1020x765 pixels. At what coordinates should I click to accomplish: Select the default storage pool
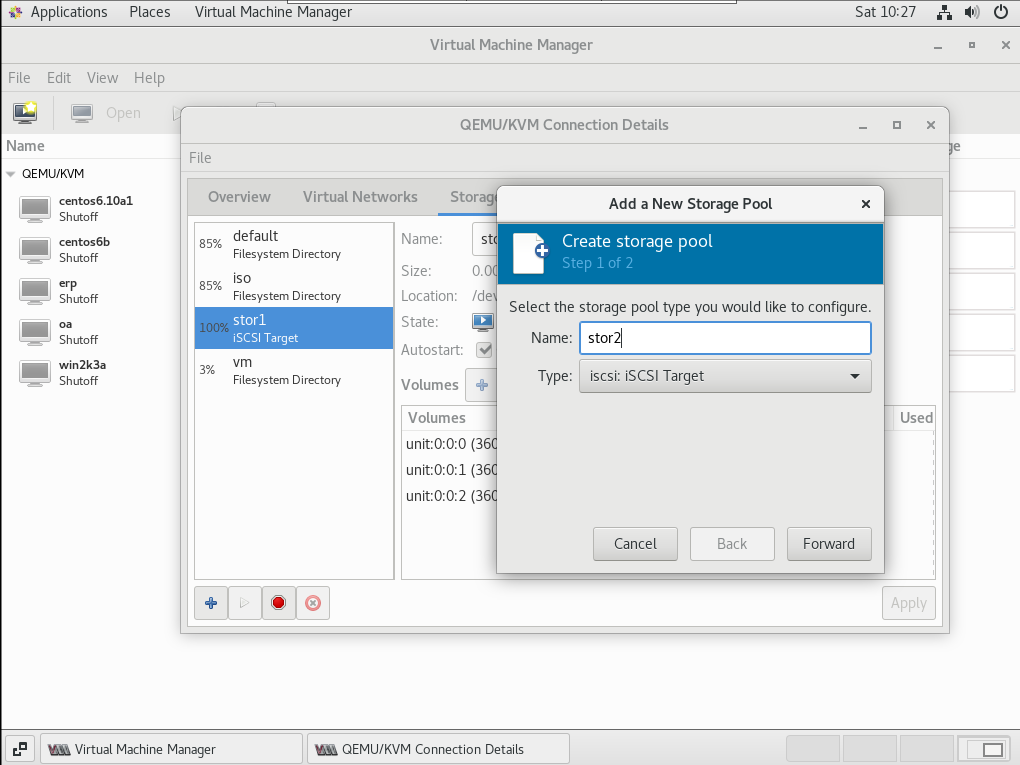294,244
